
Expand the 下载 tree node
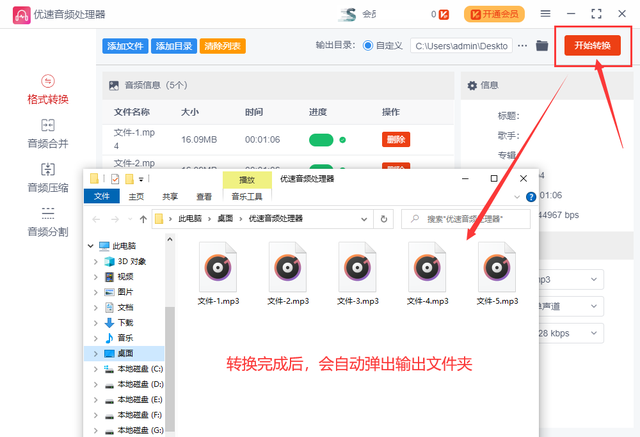[x=96, y=323]
